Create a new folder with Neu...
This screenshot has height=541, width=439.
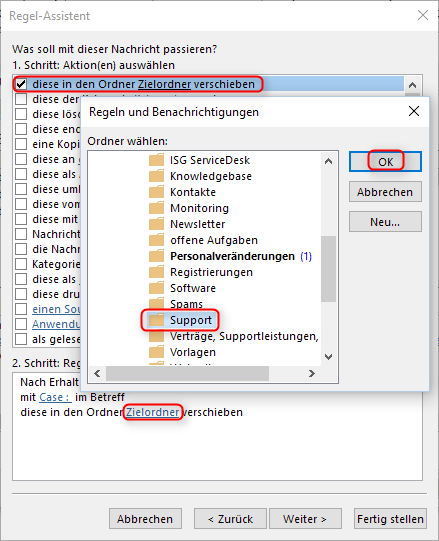385,222
